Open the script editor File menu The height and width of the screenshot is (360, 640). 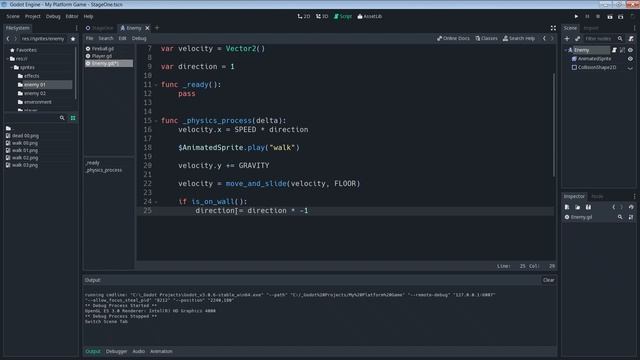(89, 38)
